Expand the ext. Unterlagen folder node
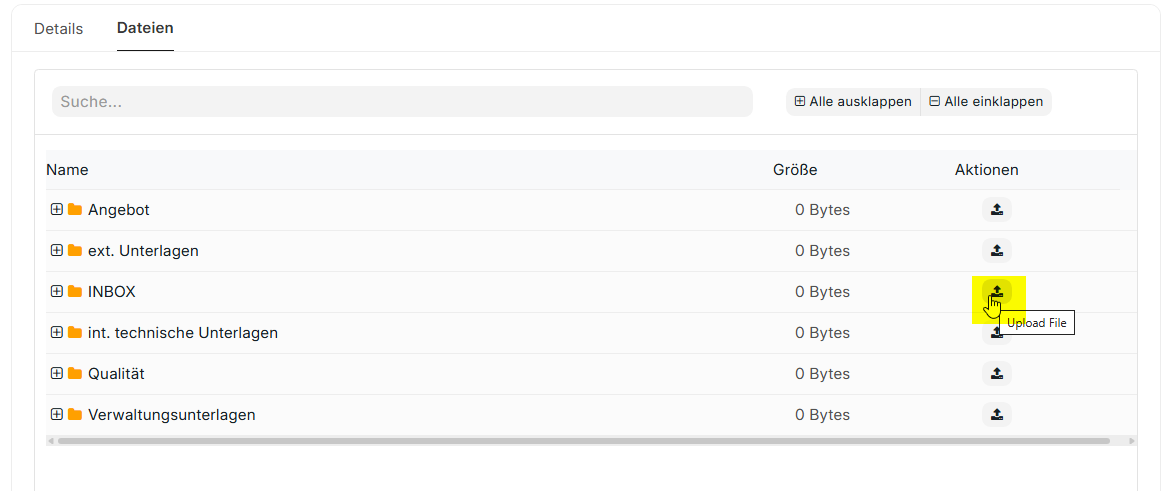Image resolution: width=1176 pixels, height=491 pixels. coord(57,251)
